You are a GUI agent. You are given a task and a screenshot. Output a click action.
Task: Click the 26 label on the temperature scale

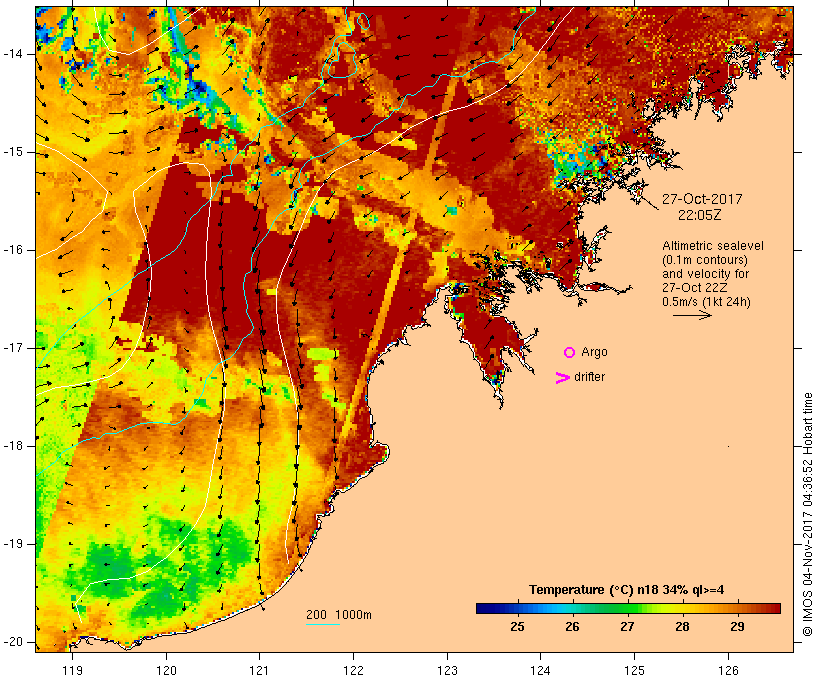(x=572, y=627)
